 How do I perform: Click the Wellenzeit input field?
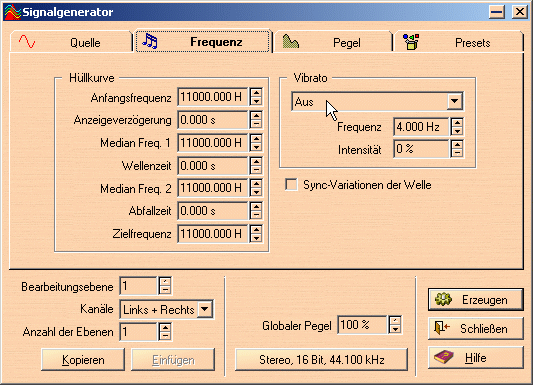212,166
